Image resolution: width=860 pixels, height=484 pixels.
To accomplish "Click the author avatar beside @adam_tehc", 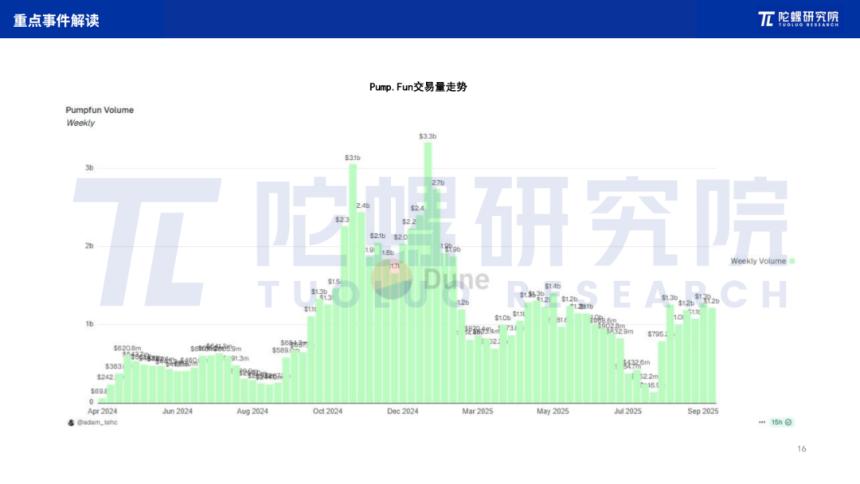I will click(70, 423).
